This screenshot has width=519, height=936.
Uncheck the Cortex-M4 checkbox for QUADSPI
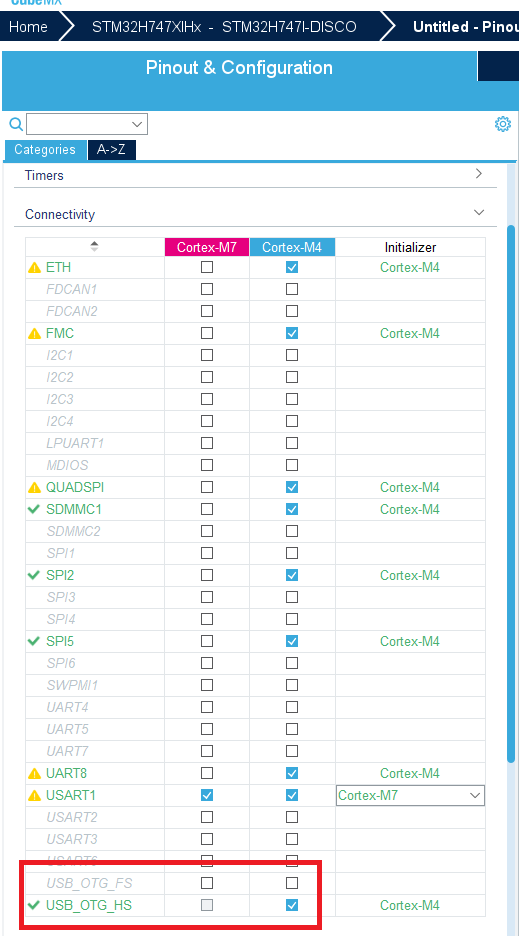point(291,487)
